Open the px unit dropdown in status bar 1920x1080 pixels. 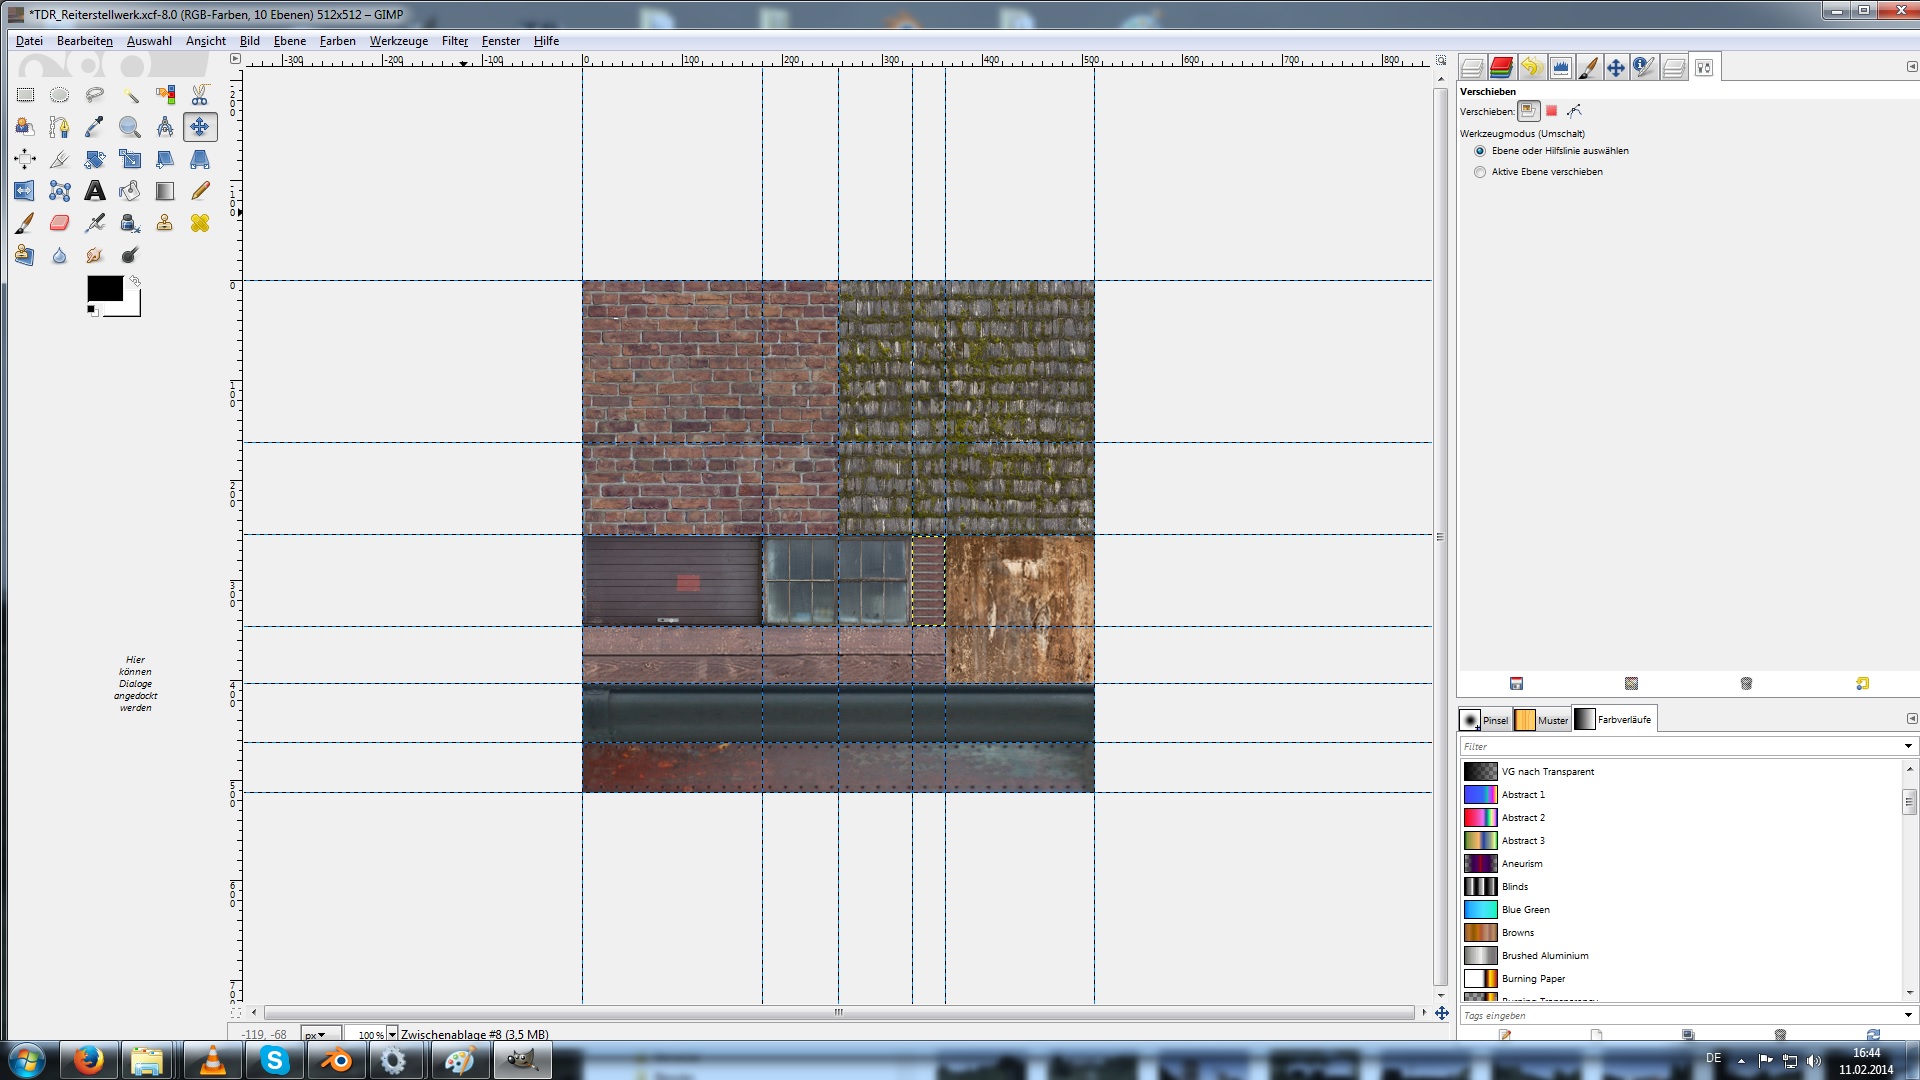(316, 1035)
